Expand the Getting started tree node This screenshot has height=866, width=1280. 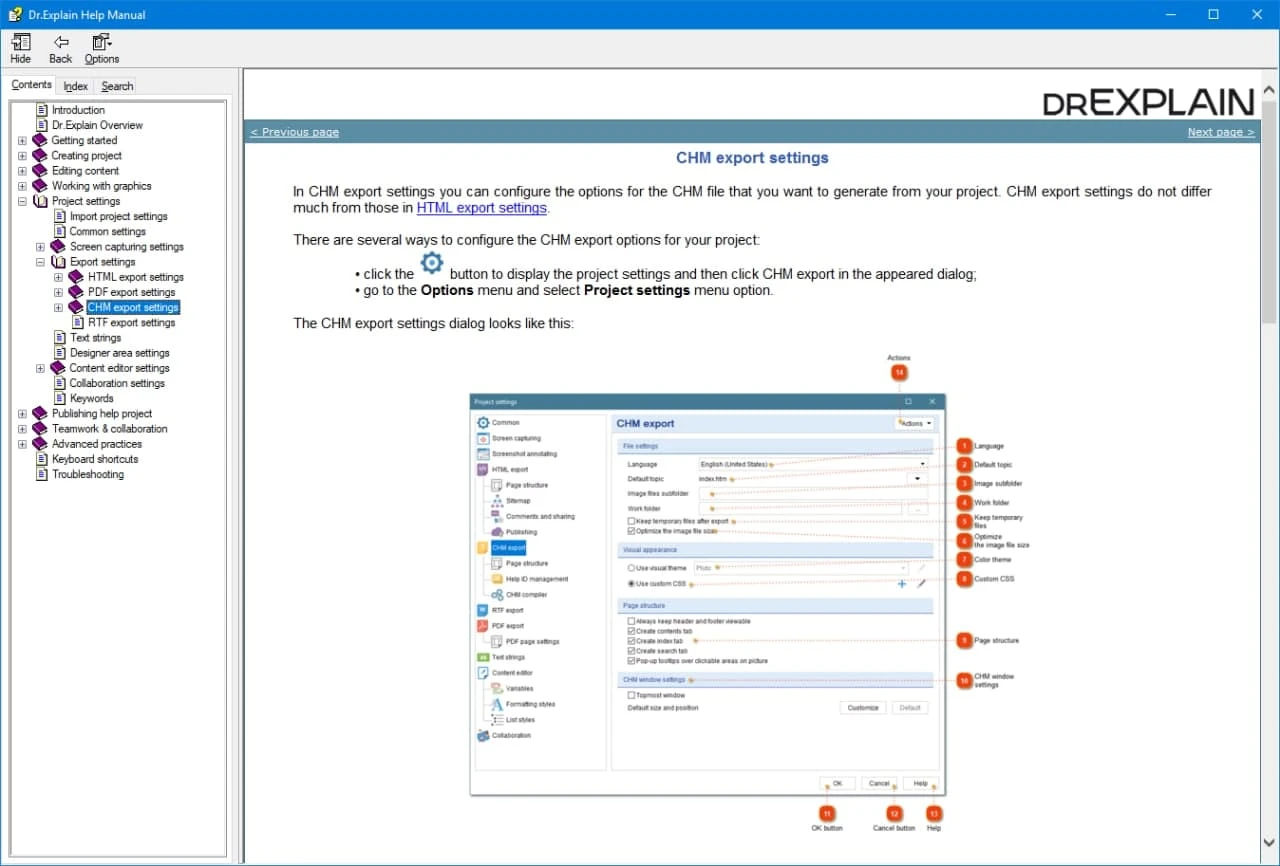point(22,141)
